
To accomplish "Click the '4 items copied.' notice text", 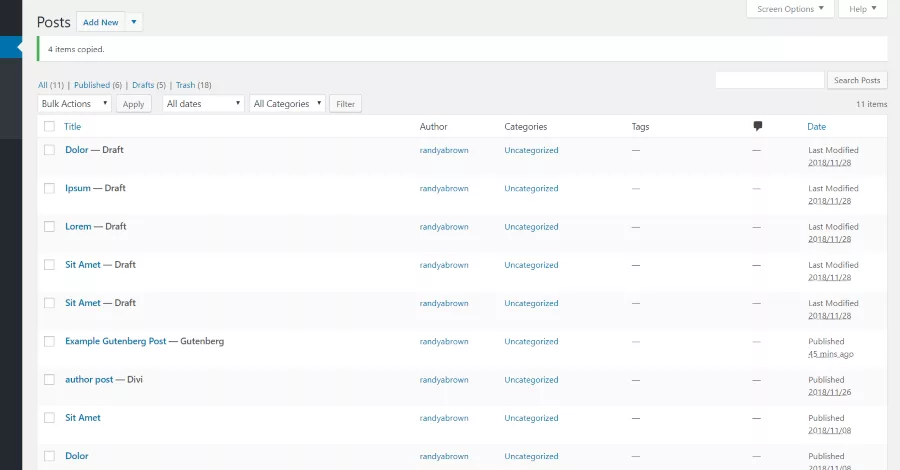I will tap(76, 49).
